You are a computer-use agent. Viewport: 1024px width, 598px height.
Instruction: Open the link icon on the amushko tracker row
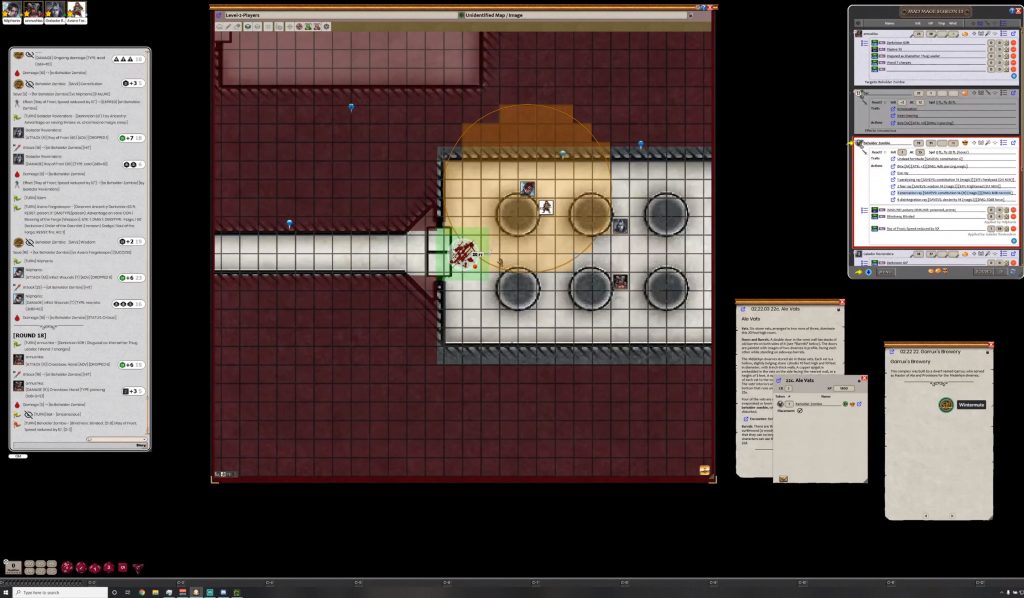point(1013,33)
